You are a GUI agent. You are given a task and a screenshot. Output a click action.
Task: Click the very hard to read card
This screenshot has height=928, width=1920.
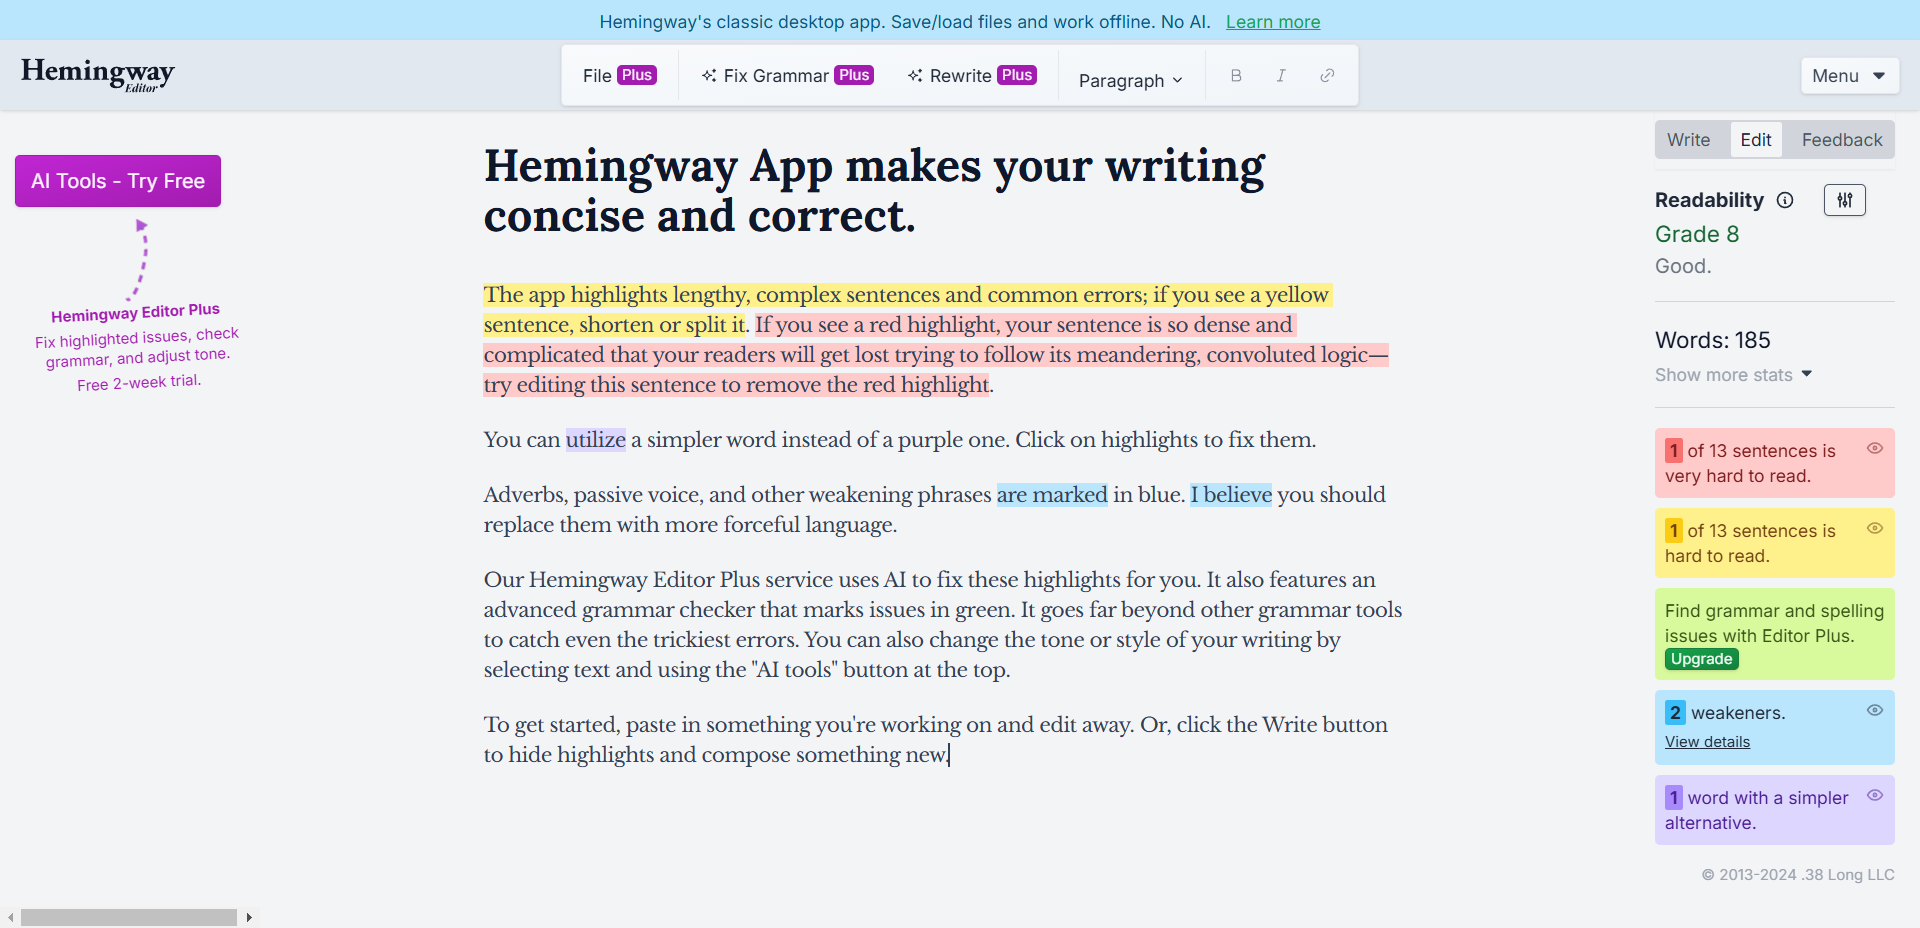click(x=1775, y=463)
